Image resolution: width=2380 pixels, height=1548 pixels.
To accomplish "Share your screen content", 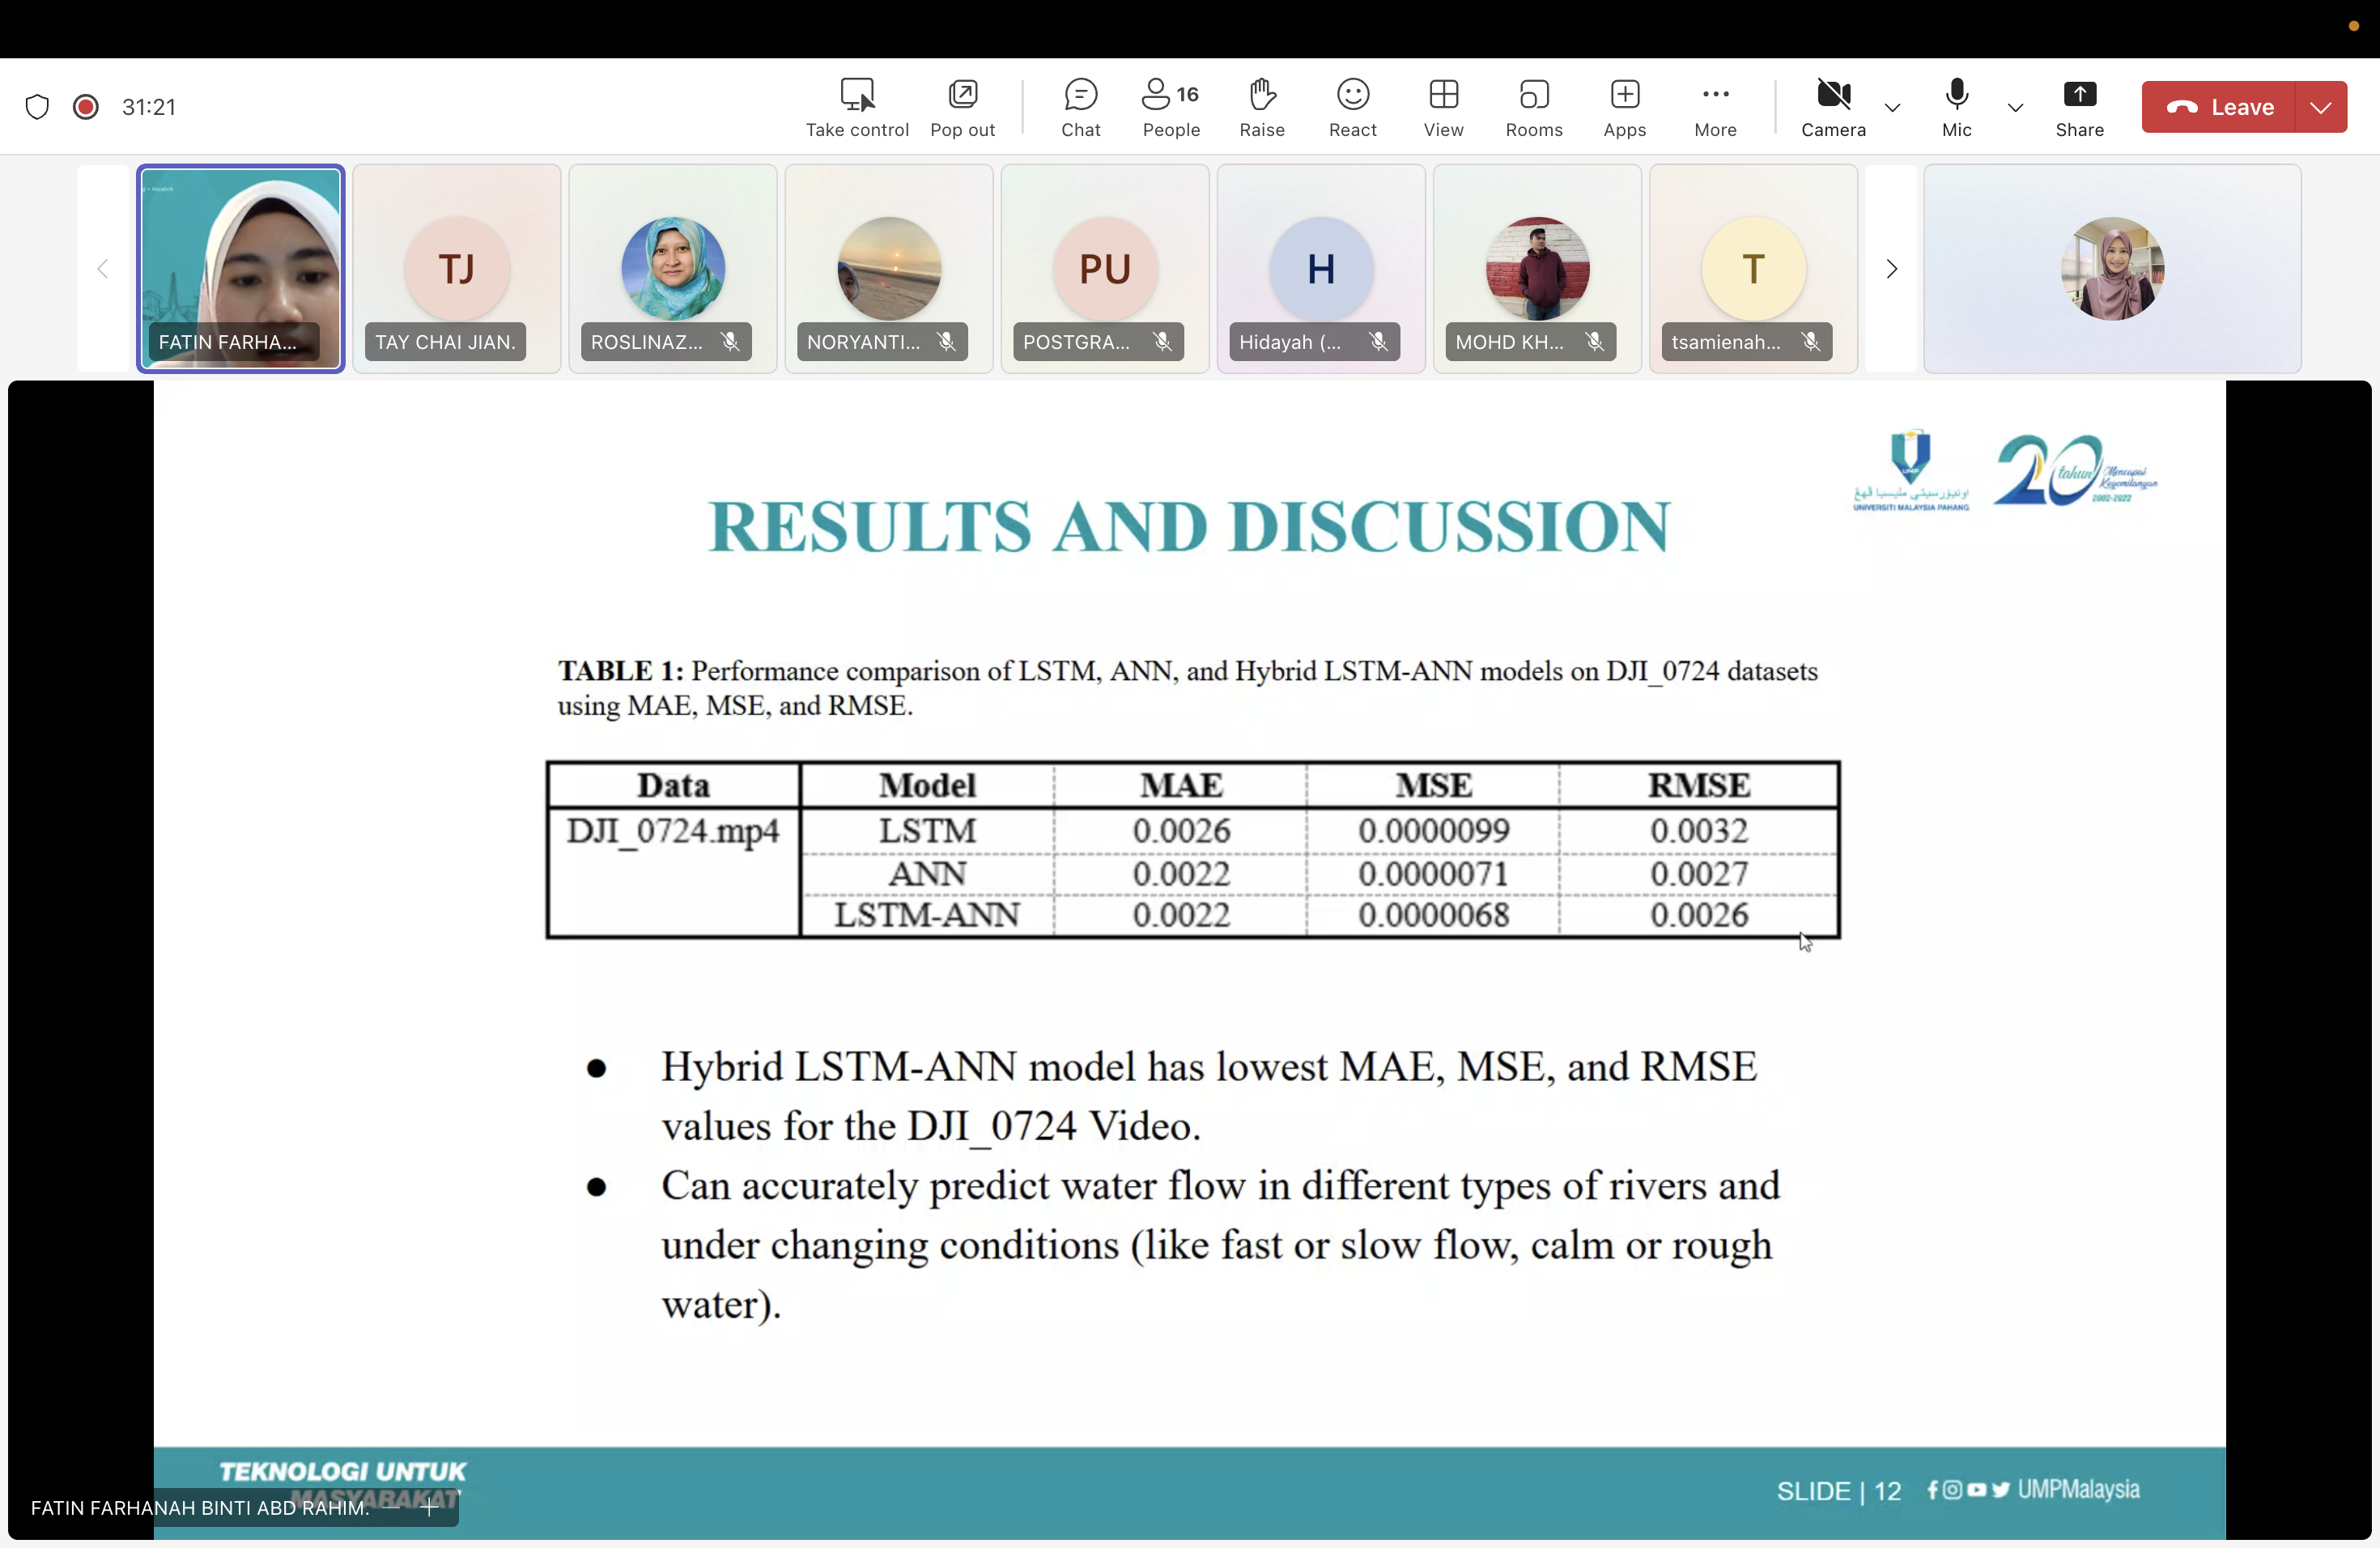I will click(x=2080, y=107).
